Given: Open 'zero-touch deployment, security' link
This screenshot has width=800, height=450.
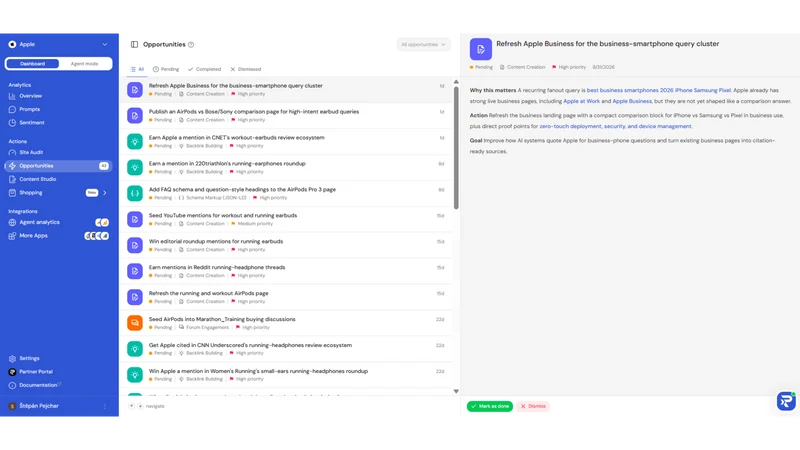Looking at the screenshot, I should coord(615,126).
